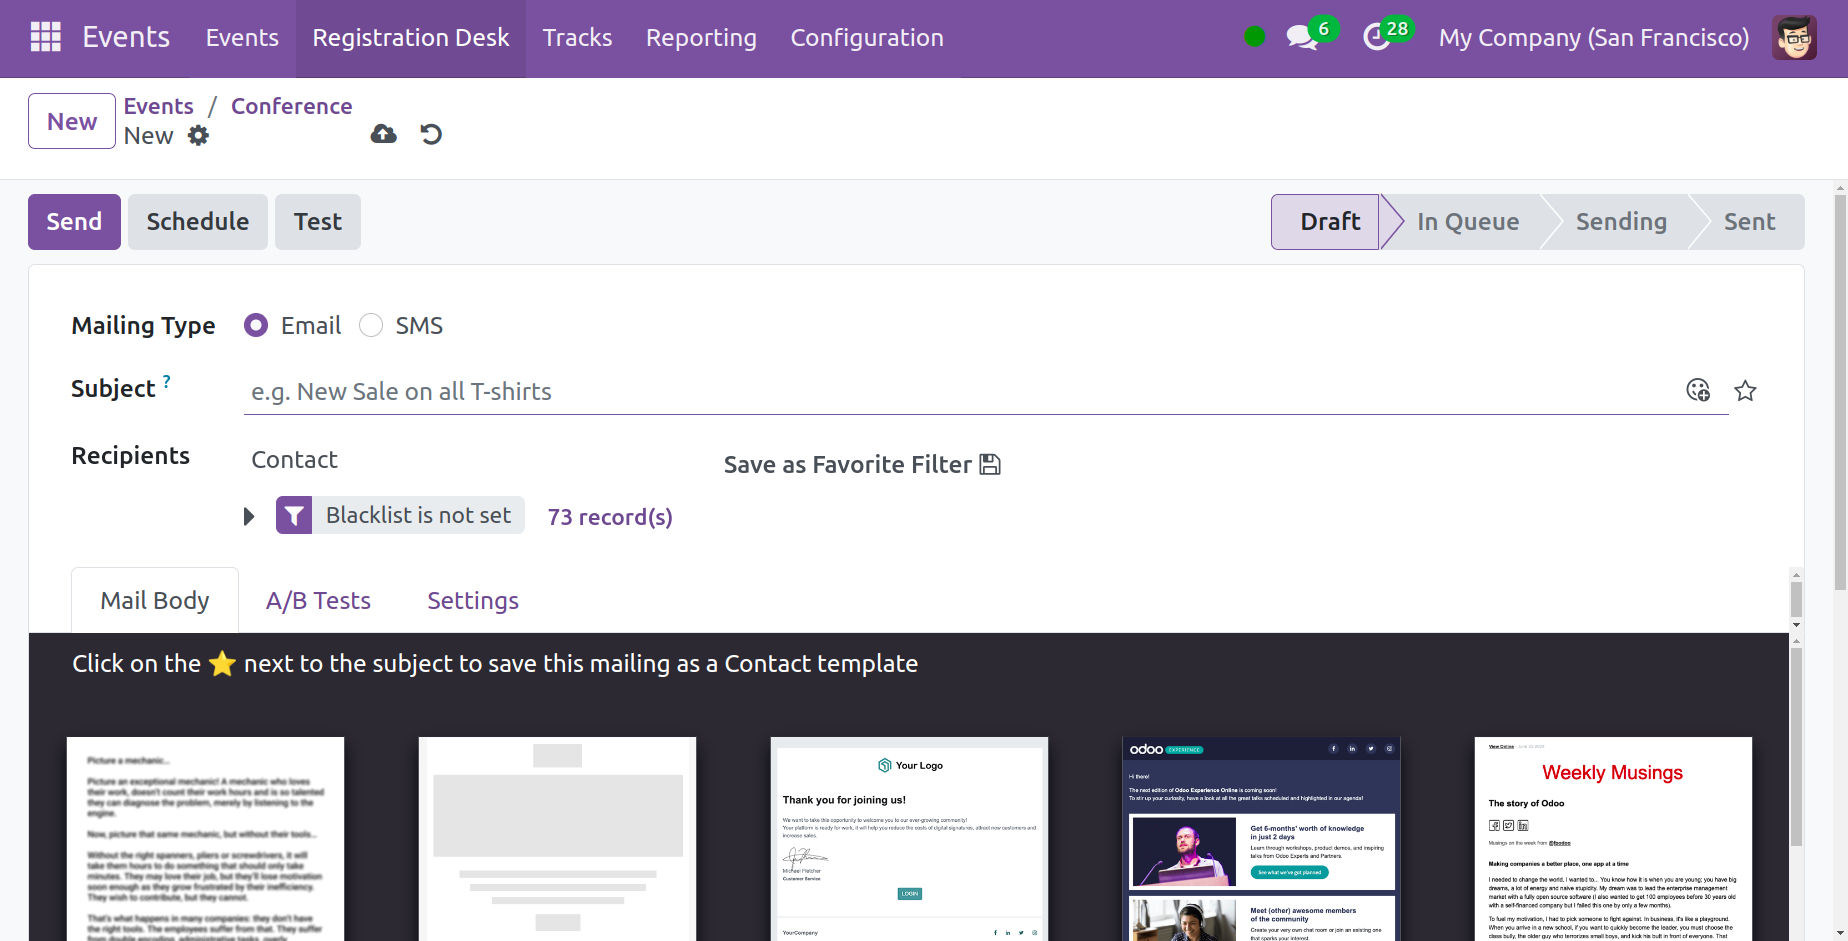This screenshot has width=1848, height=941.
Task: Open the conversations messages icon
Action: (1302, 38)
